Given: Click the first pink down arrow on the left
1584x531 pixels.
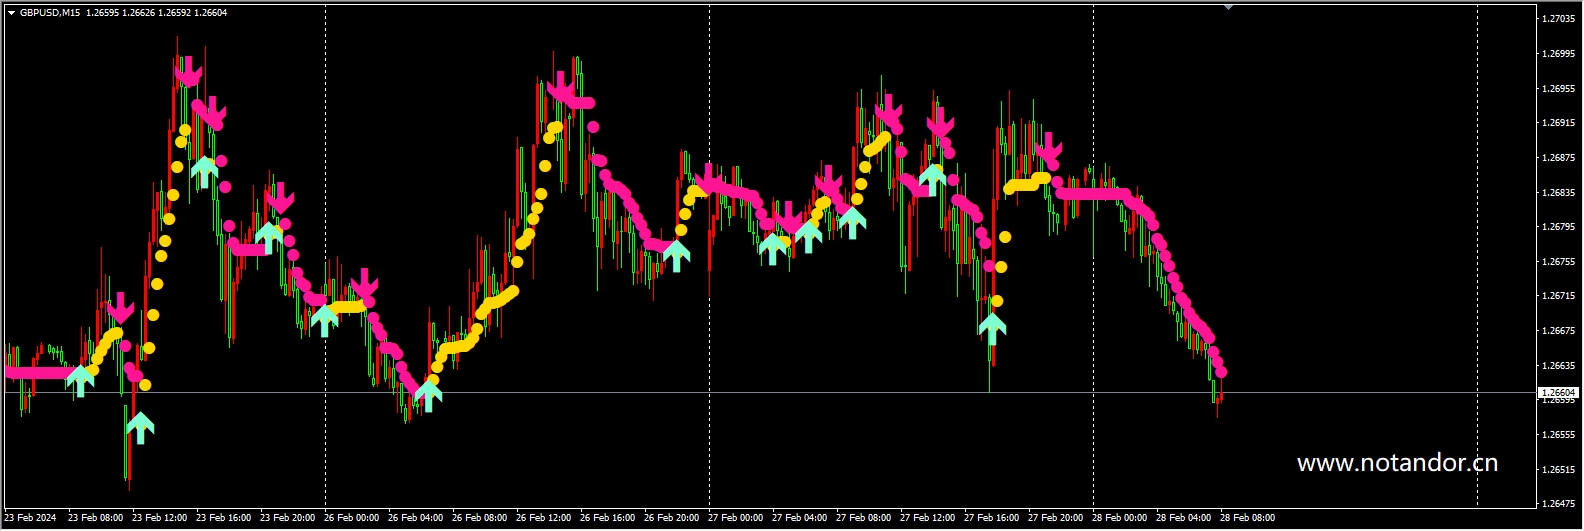Looking at the screenshot, I should point(120,307).
